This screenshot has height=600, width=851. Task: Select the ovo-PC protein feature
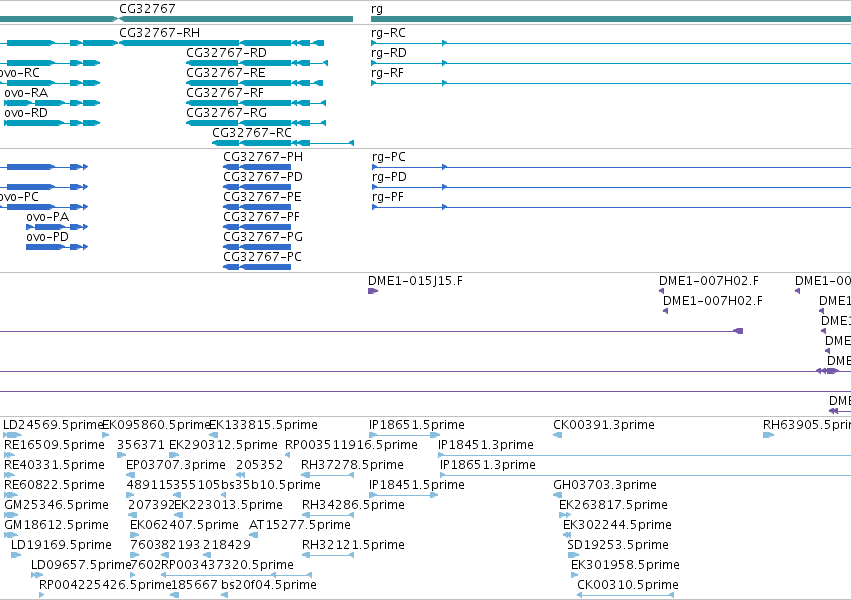[x=44, y=207]
